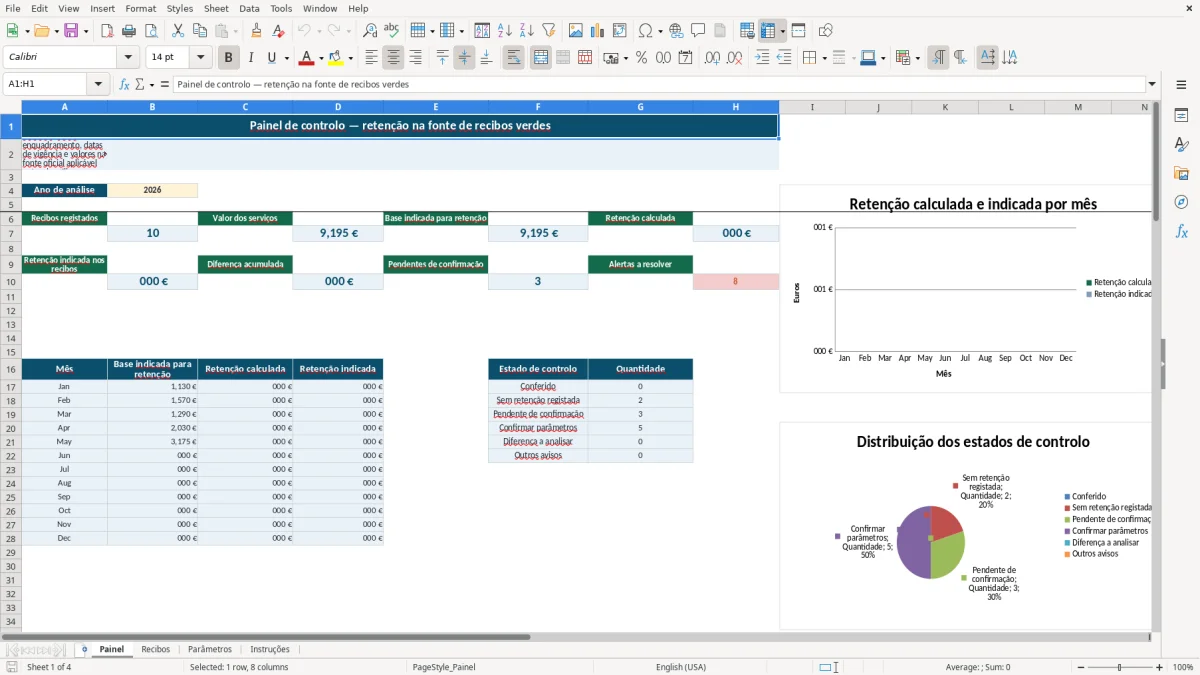Clear direct formatting icon

point(279,31)
